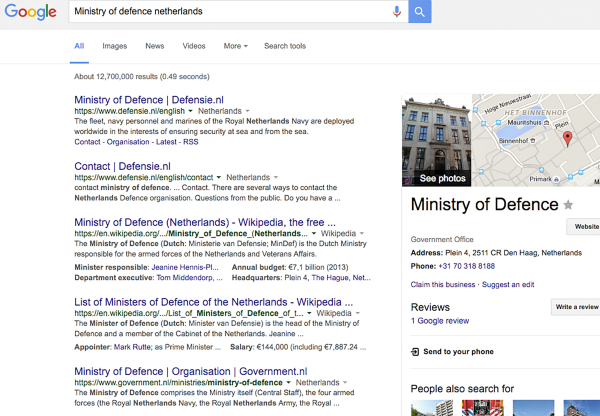The width and height of the screenshot is (600, 416).
Task: Open Search tools options
Action: [285, 46]
